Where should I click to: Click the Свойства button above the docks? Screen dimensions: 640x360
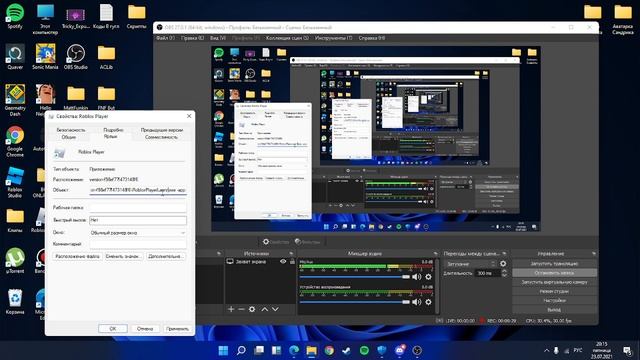[276, 242]
